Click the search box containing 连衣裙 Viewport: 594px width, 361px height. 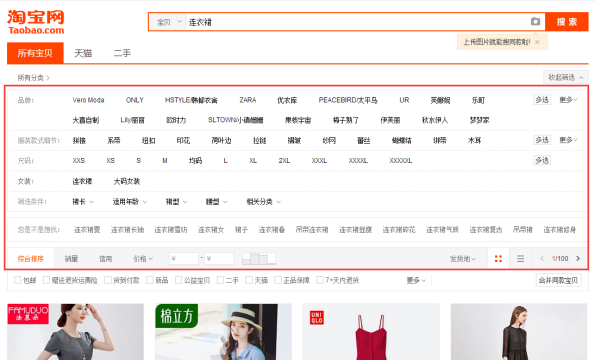[358, 22]
